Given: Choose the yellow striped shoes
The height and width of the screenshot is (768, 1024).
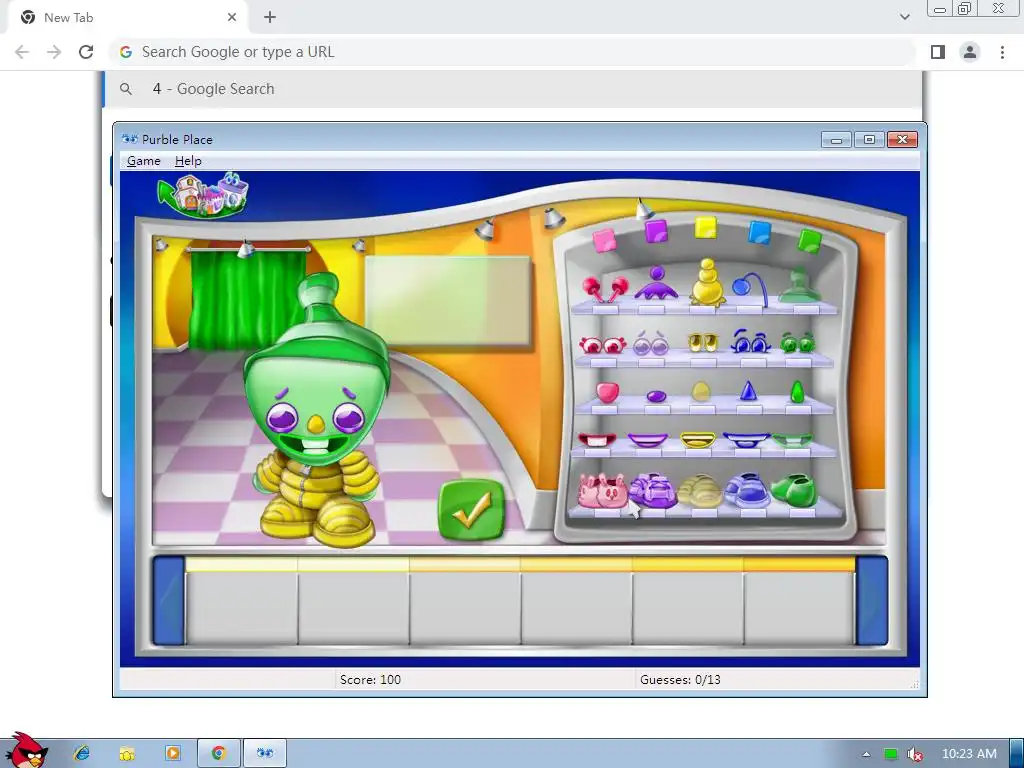Looking at the screenshot, I should tap(700, 491).
